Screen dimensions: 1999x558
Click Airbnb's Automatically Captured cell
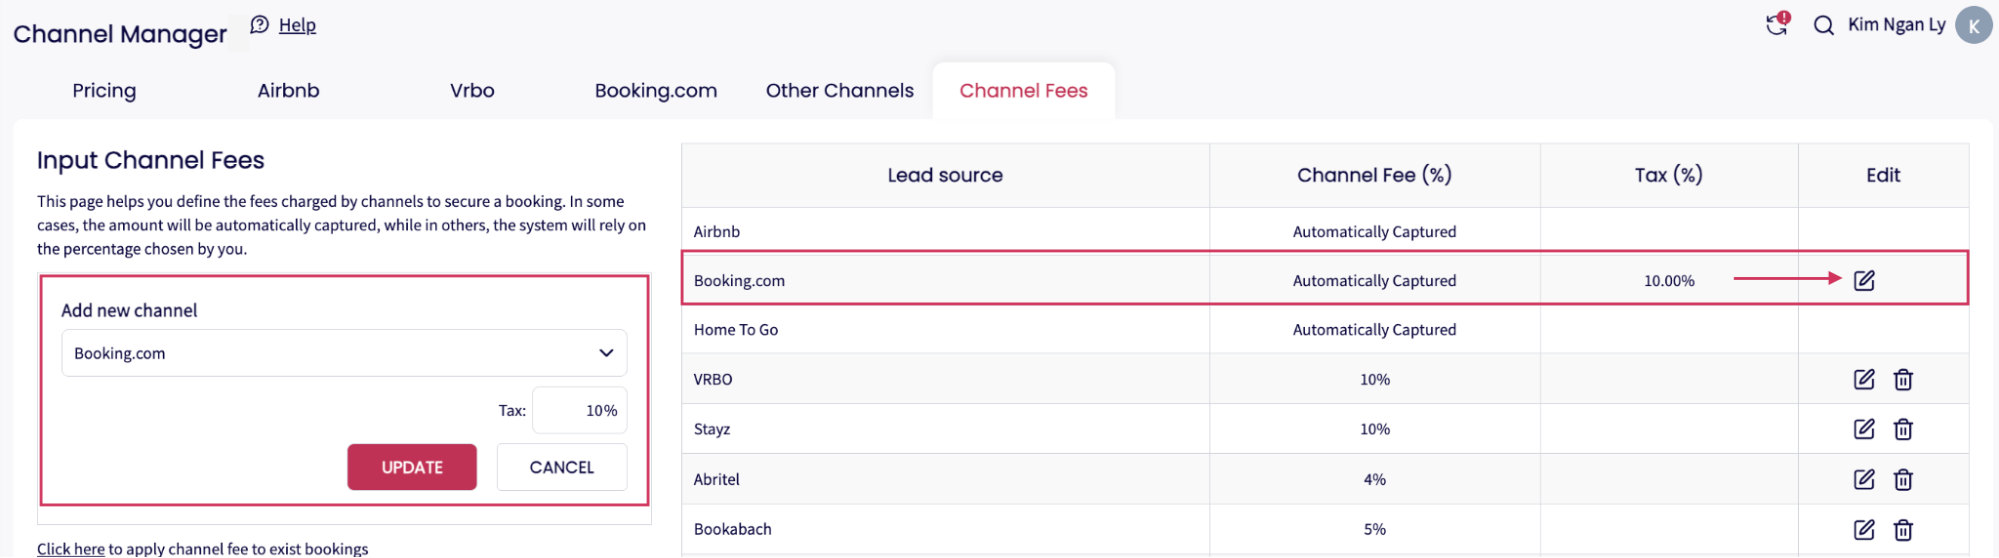[x=1374, y=231]
